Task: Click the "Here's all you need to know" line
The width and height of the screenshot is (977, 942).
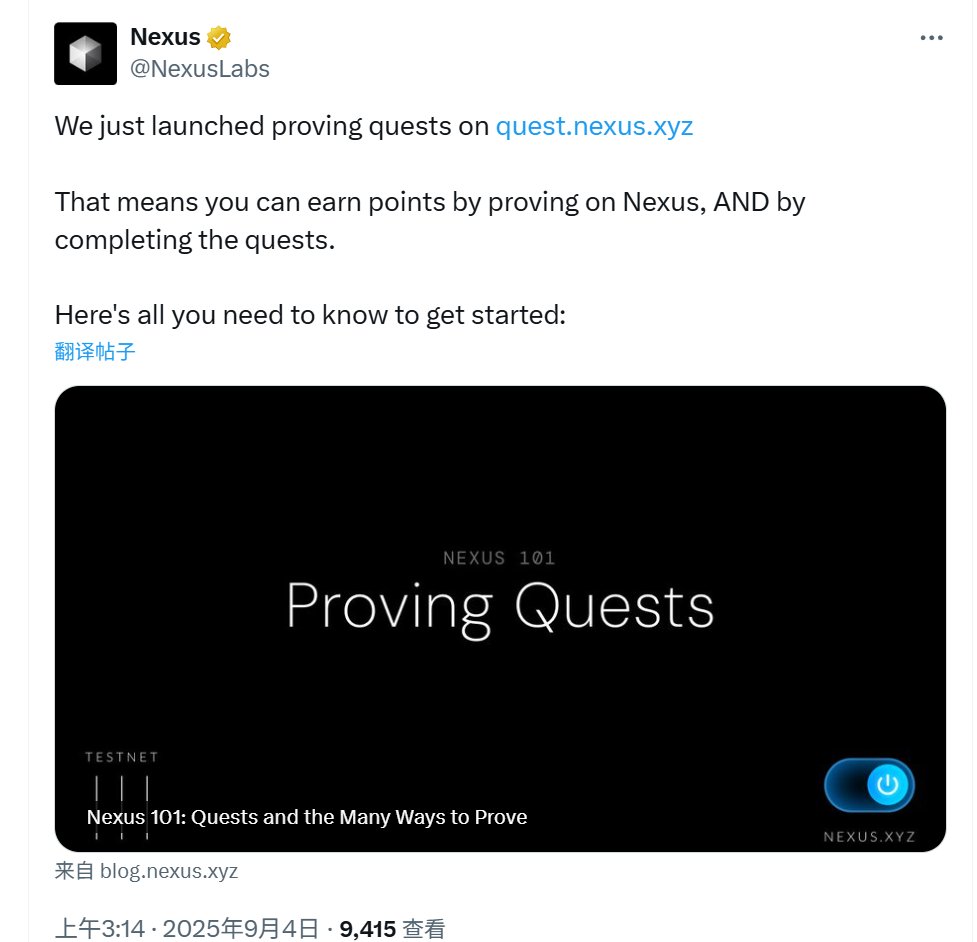Action: tap(310, 315)
